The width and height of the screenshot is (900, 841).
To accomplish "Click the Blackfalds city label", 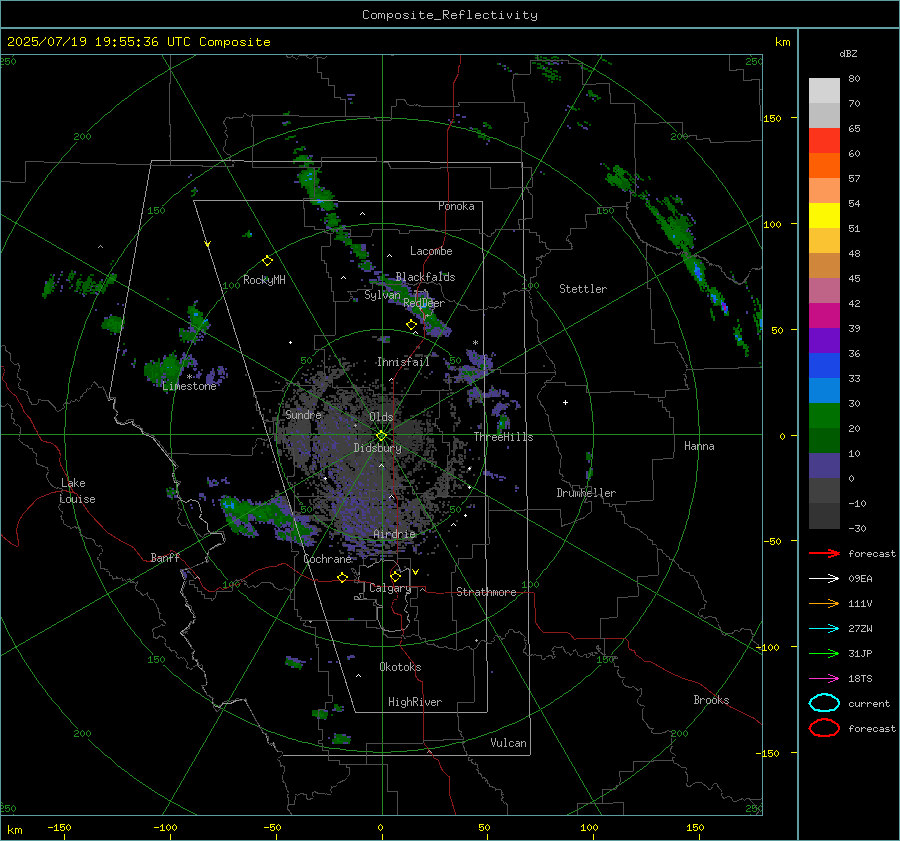I will point(425,277).
